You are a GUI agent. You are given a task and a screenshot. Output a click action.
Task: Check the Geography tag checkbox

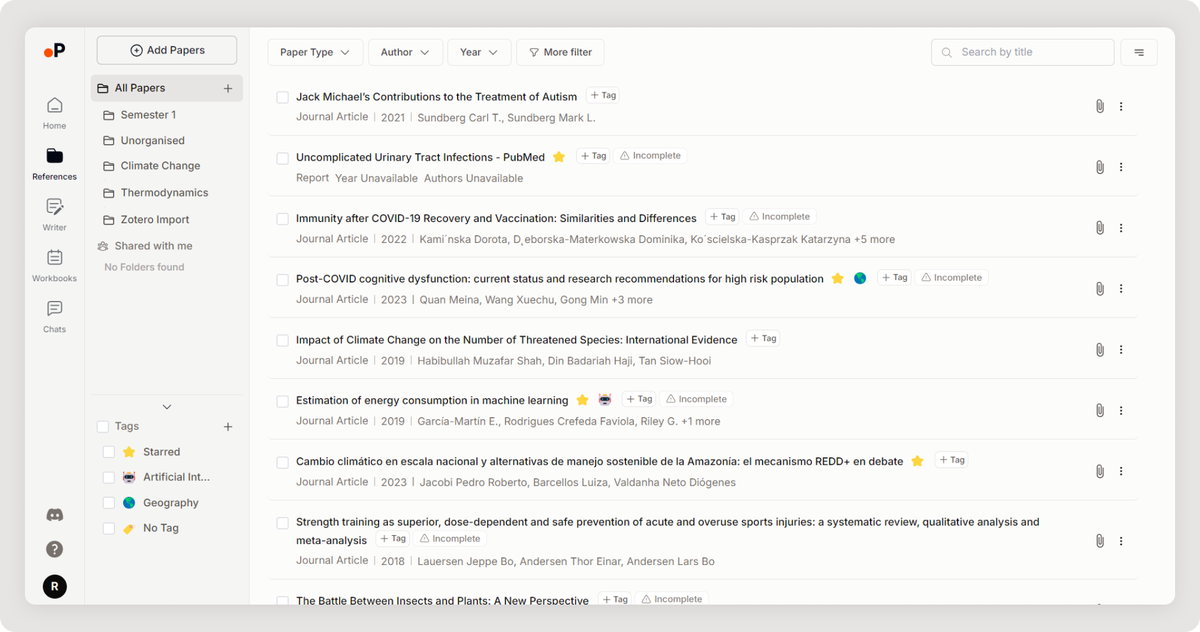[109, 503]
